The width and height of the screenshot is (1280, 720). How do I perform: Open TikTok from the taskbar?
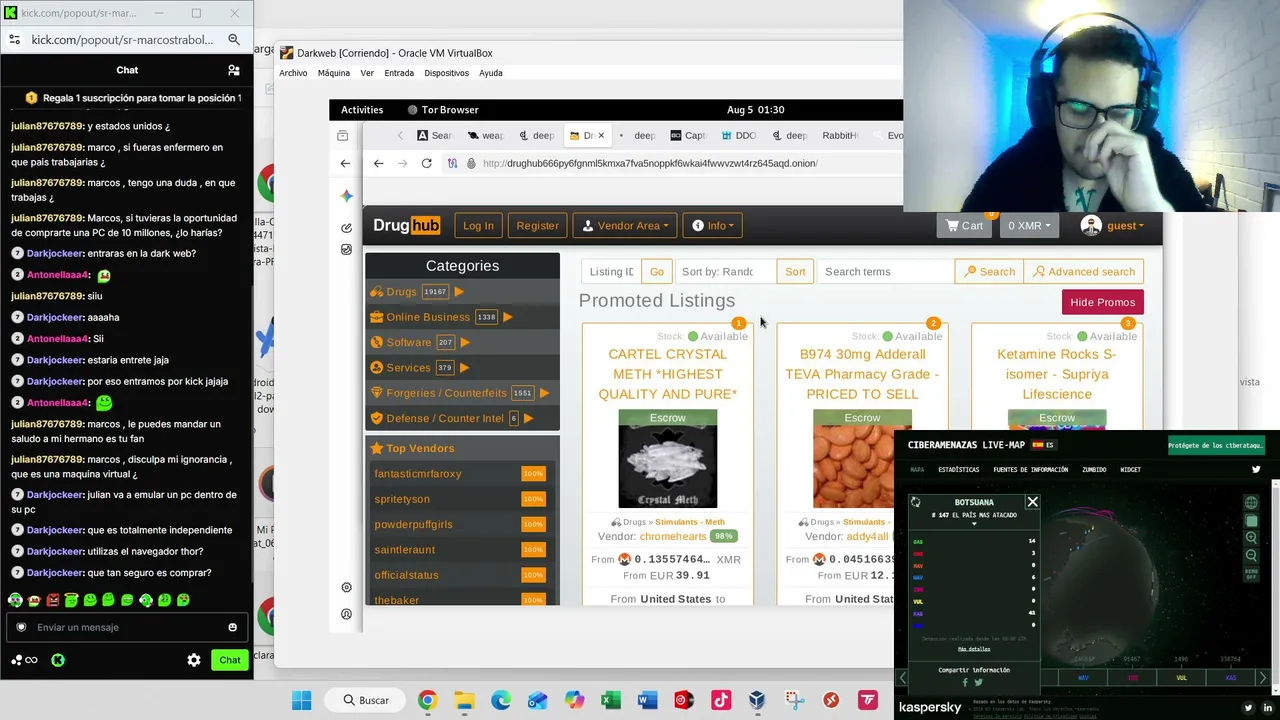pos(721,700)
